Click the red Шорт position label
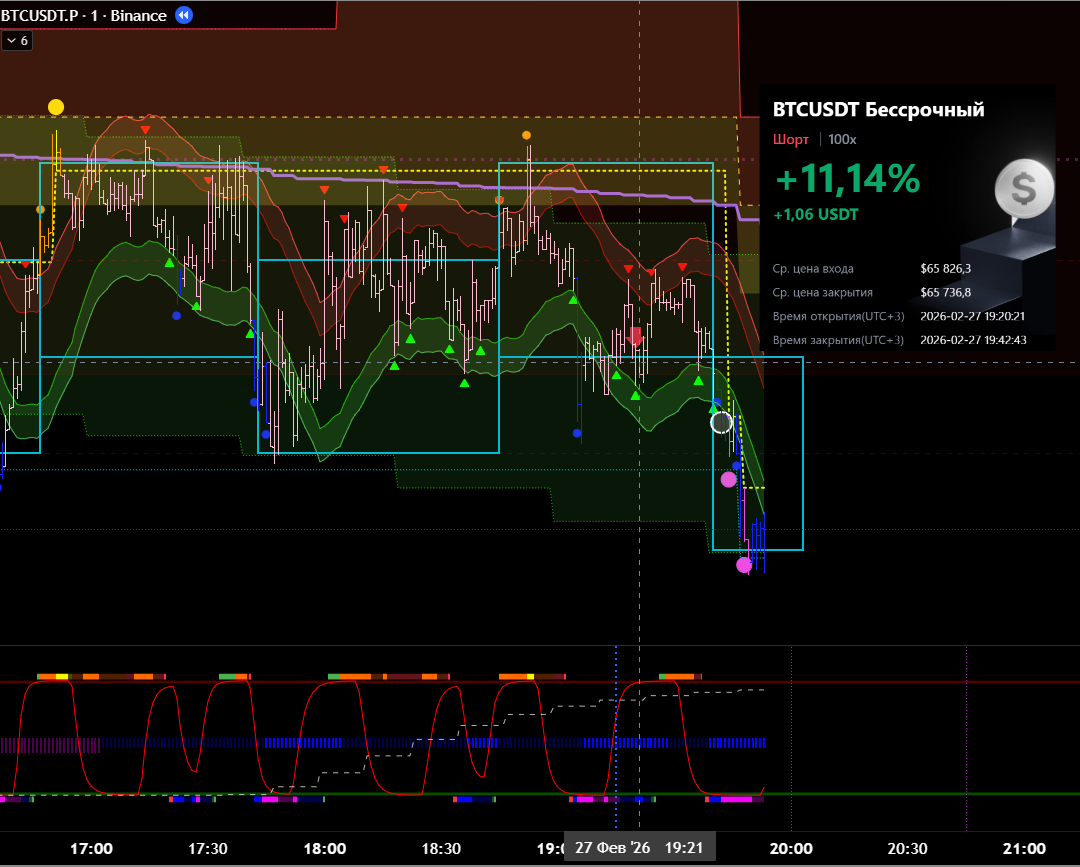This screenshot has height=867, width=1080. tap(789, 140)
